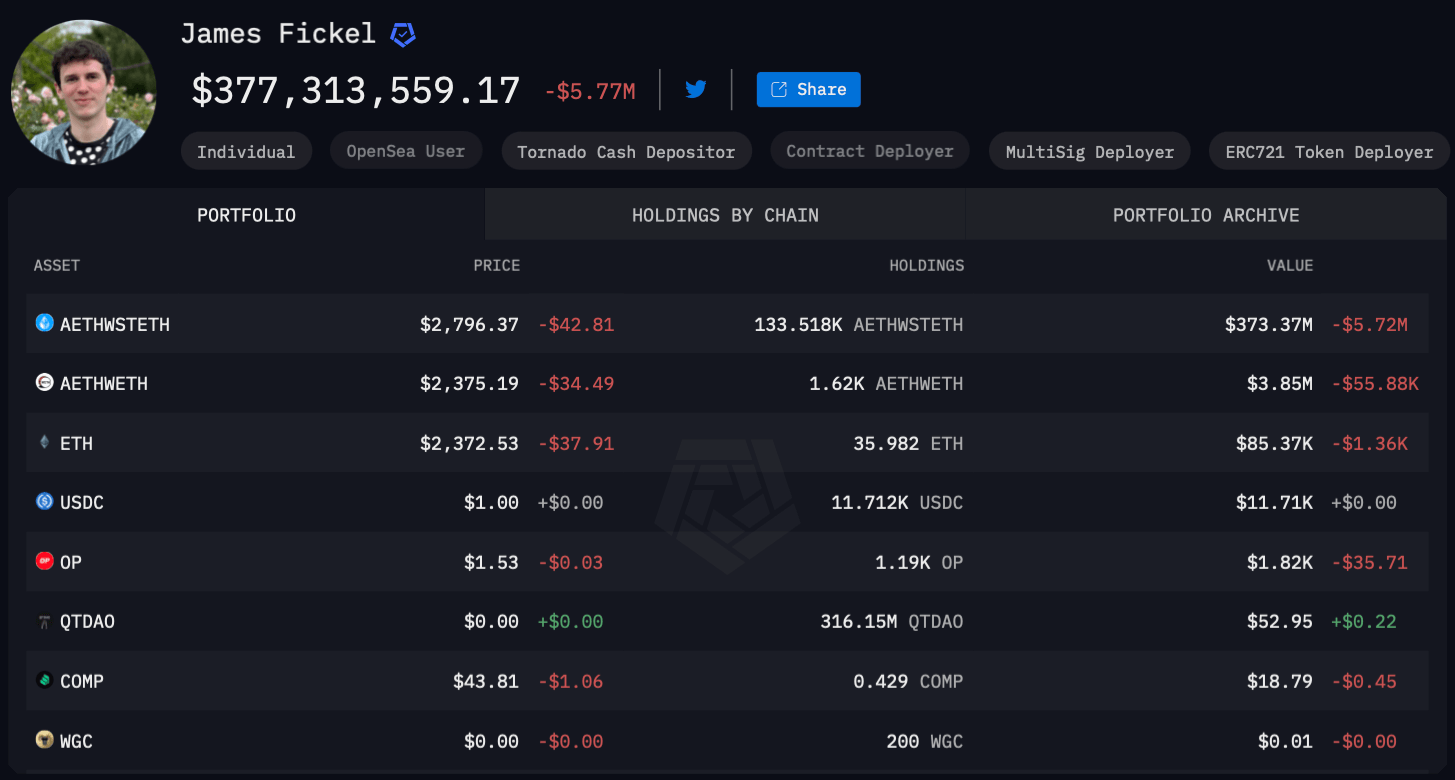Sort by the VALUE column header
The width and height of the screenshot is (1455, 780).
pyautogui.click(x=1290, y=265)
